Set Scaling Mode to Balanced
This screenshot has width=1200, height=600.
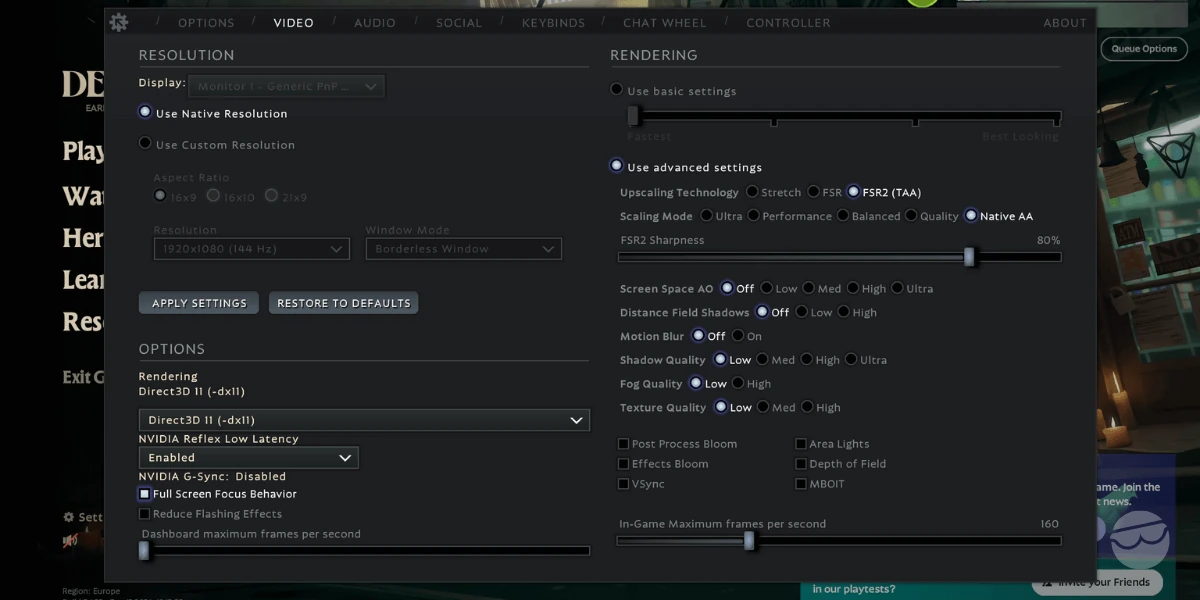click(x=868, y=216)
